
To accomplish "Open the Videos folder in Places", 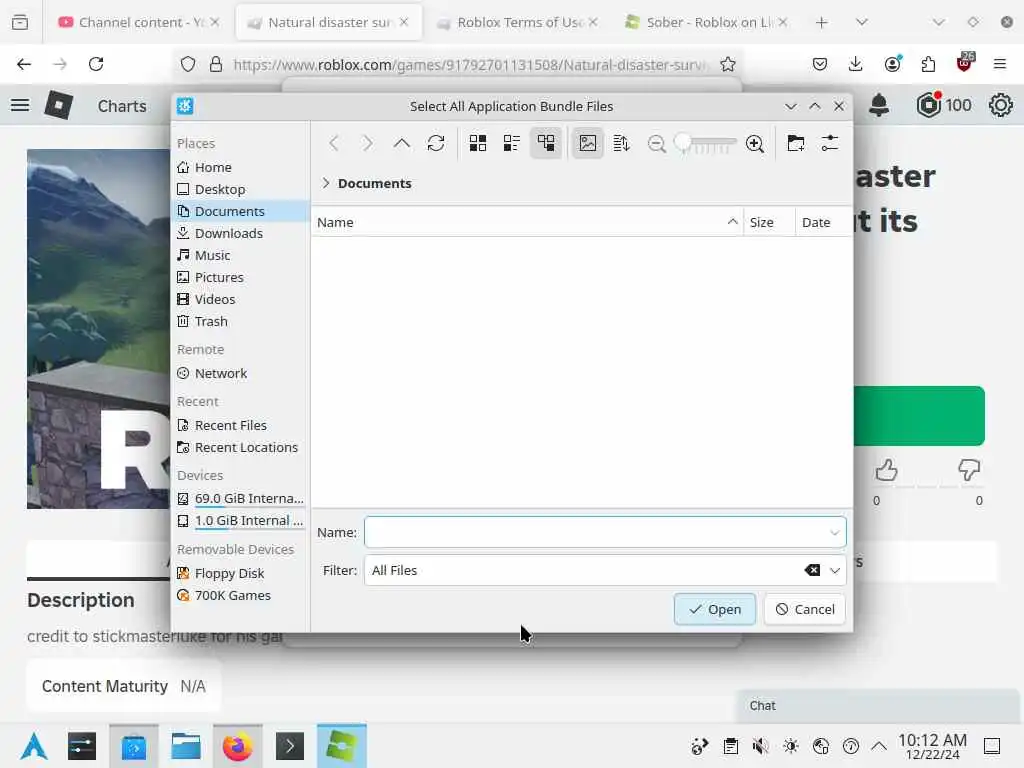I will coord(240,299).
